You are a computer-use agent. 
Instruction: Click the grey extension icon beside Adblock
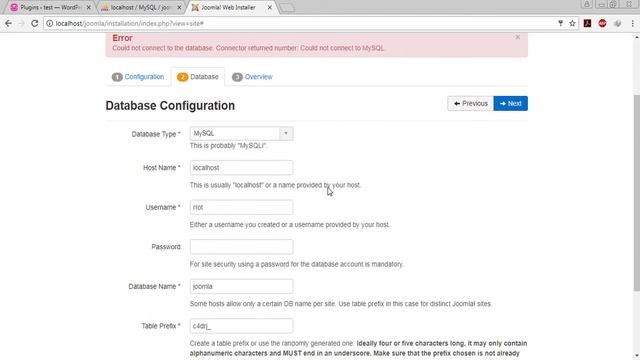tap(618, 24)
